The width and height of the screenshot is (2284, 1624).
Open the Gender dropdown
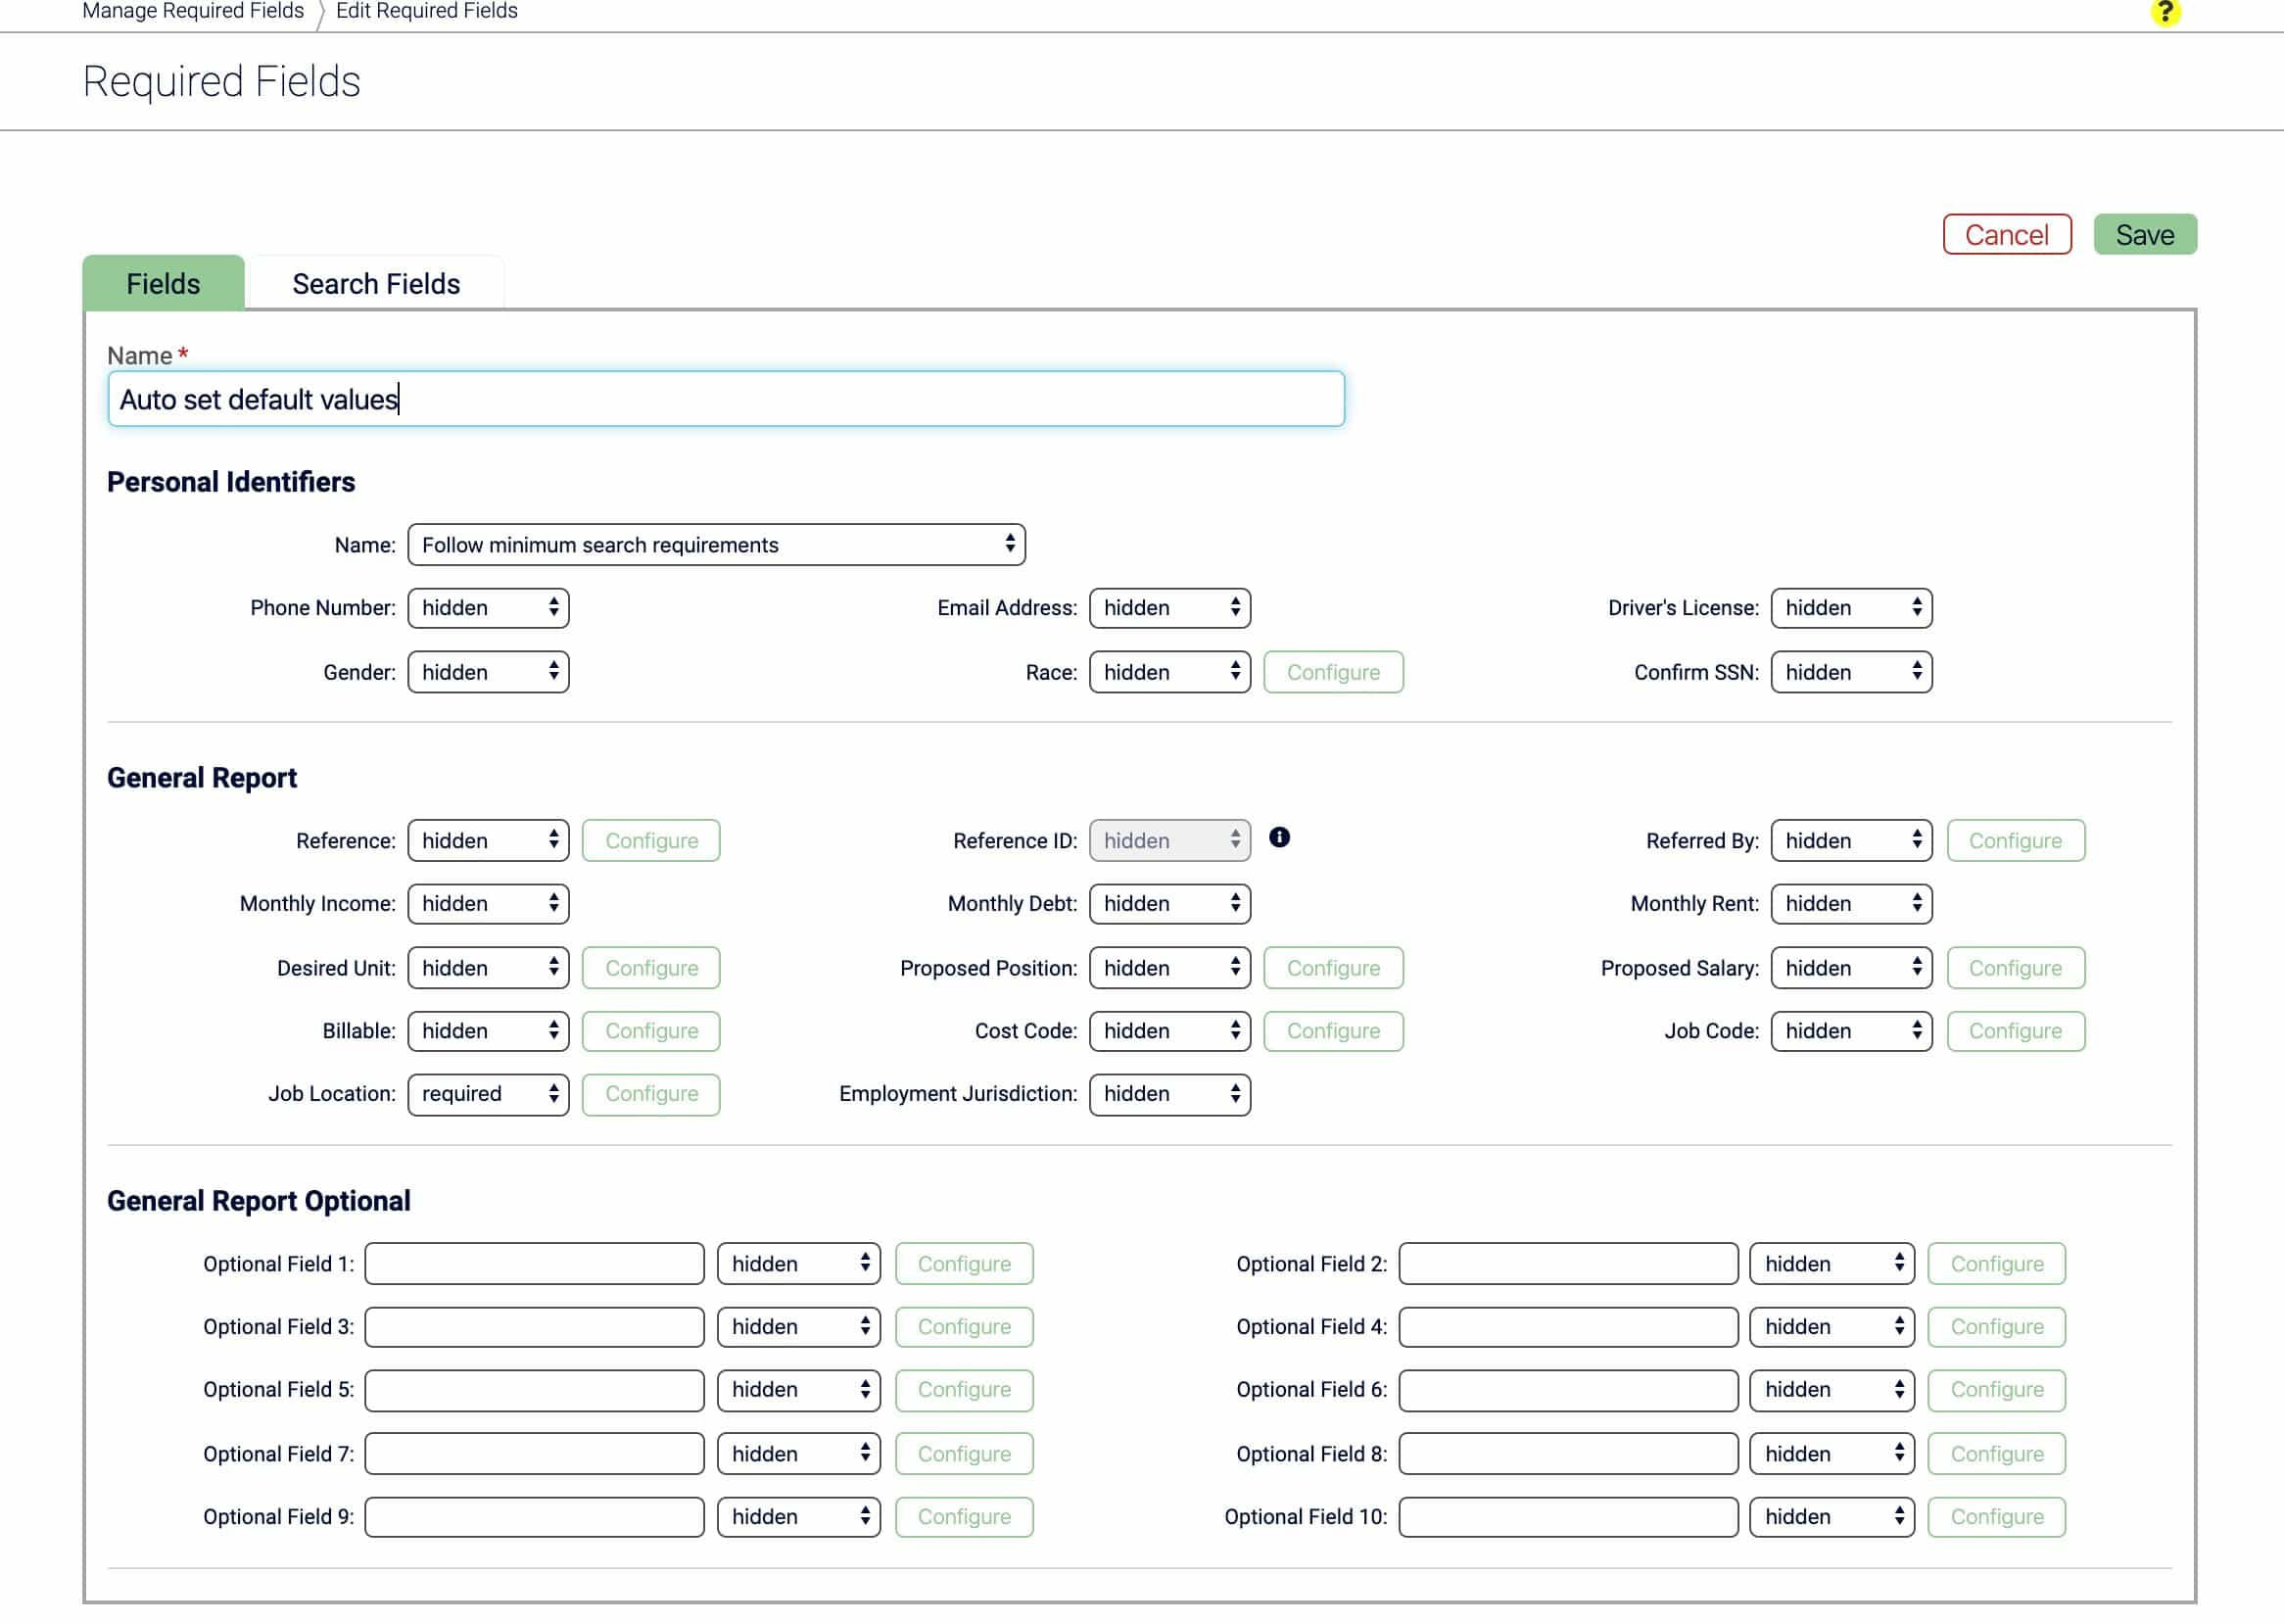[x=488, y=672]
